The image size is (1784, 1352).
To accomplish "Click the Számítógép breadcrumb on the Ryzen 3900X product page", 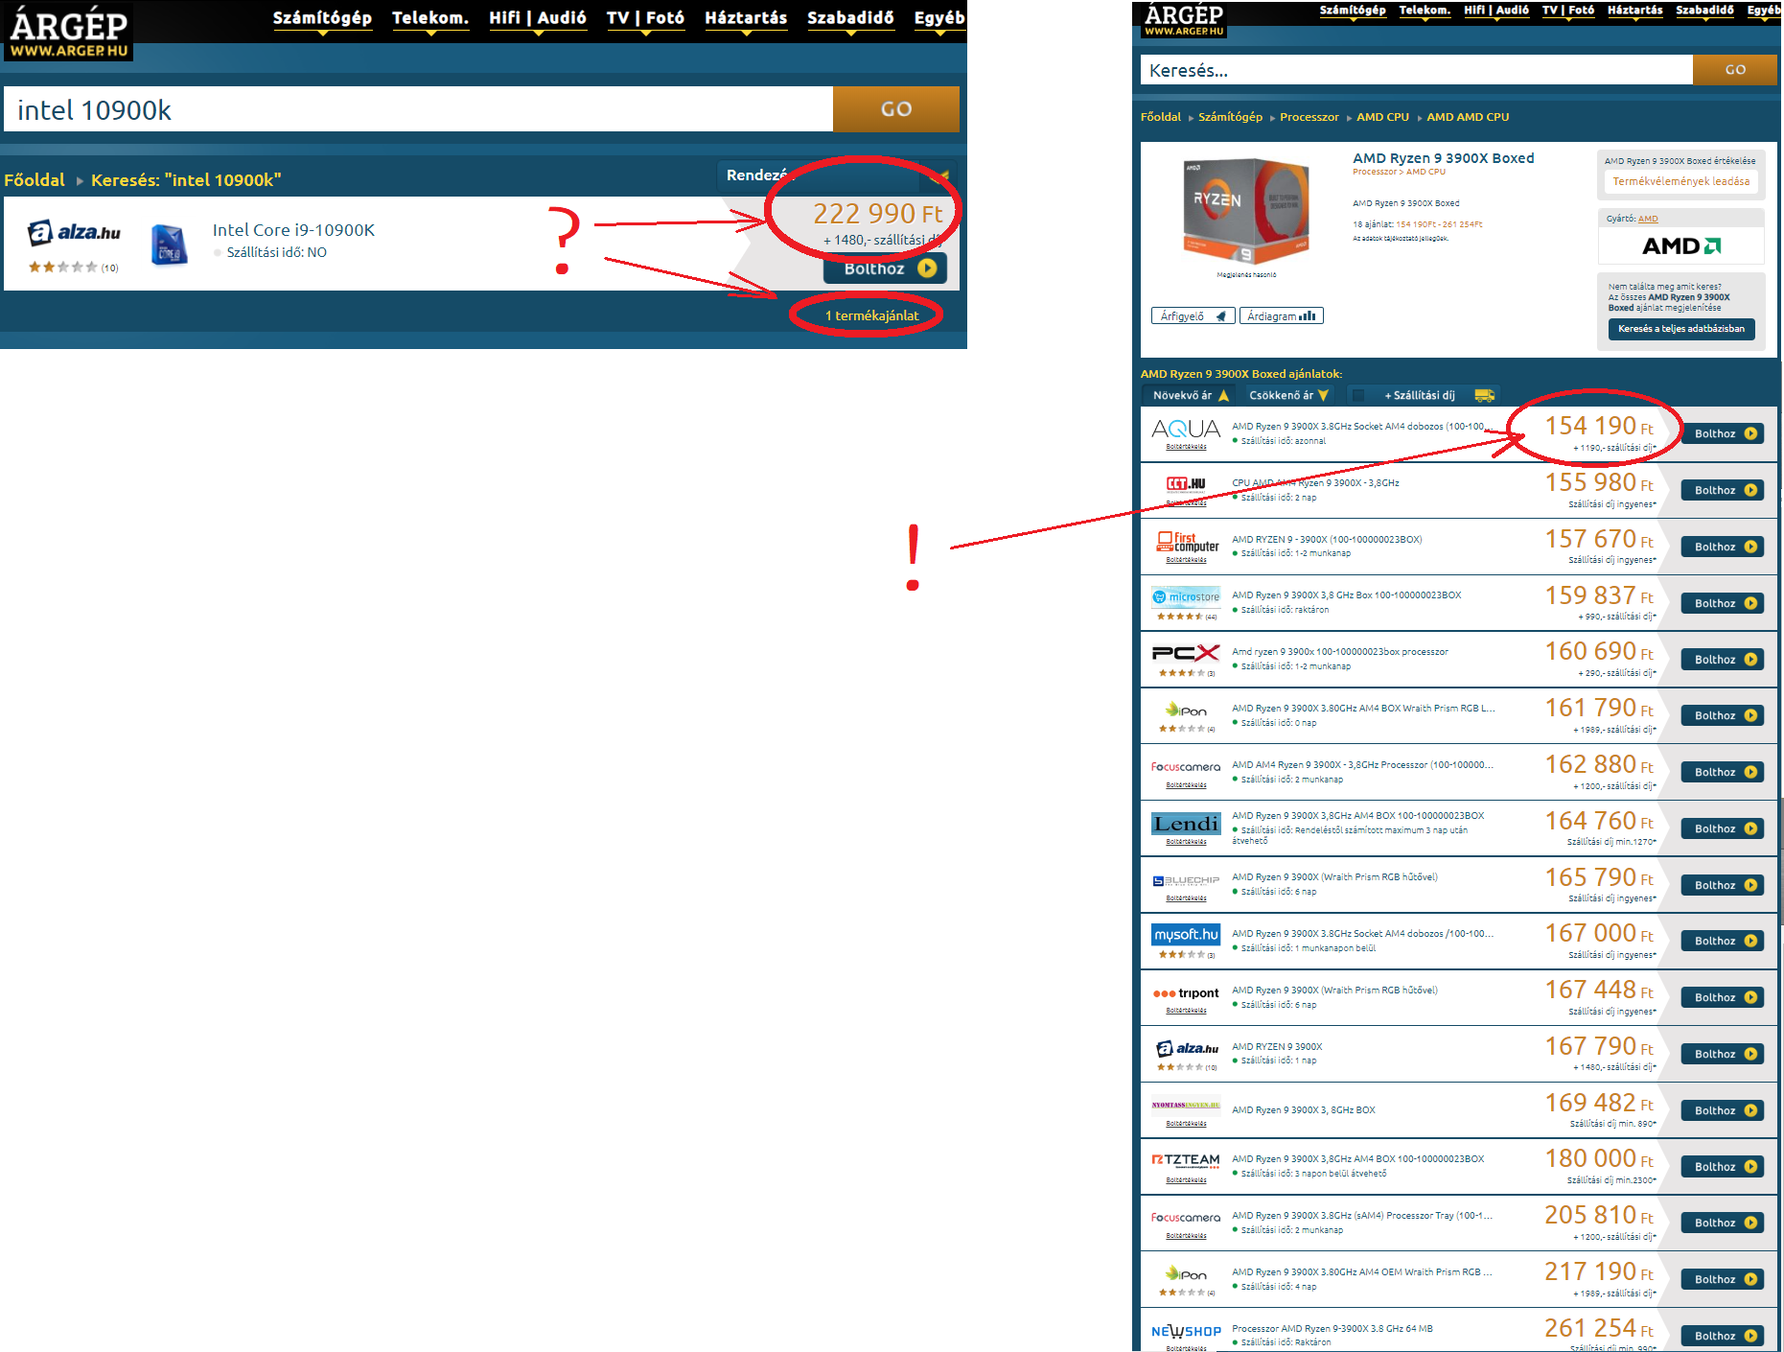I will (x=1230, y=117).
